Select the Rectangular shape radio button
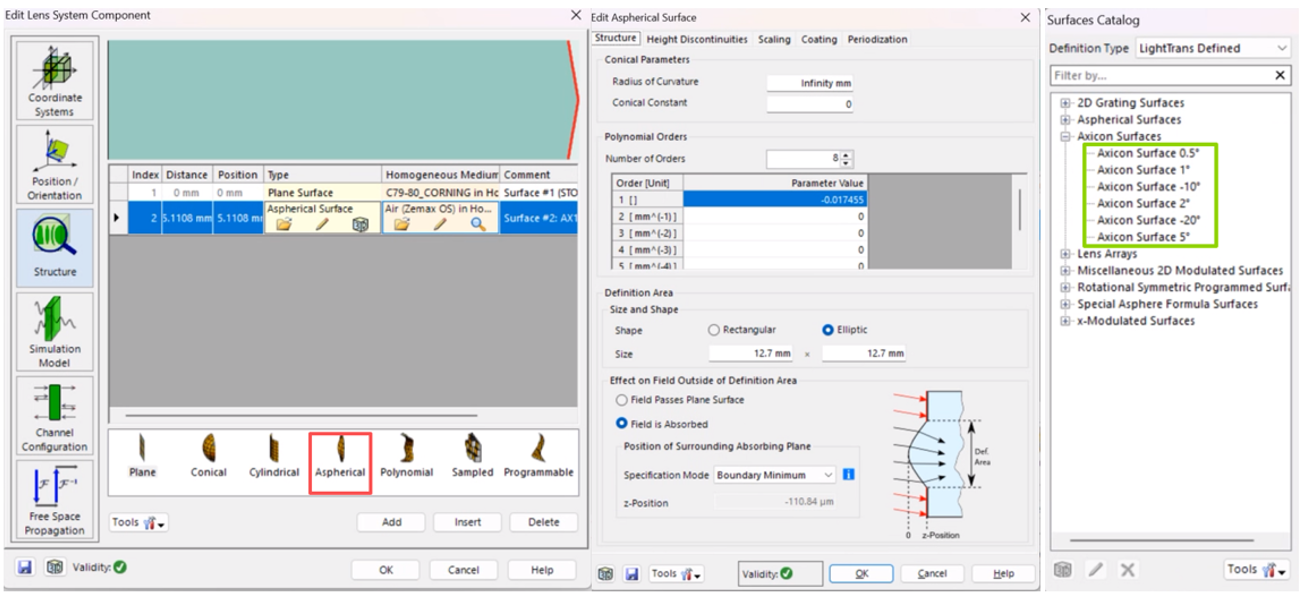This screenshot has height=598, width=1304. click(x=714, y=330)
